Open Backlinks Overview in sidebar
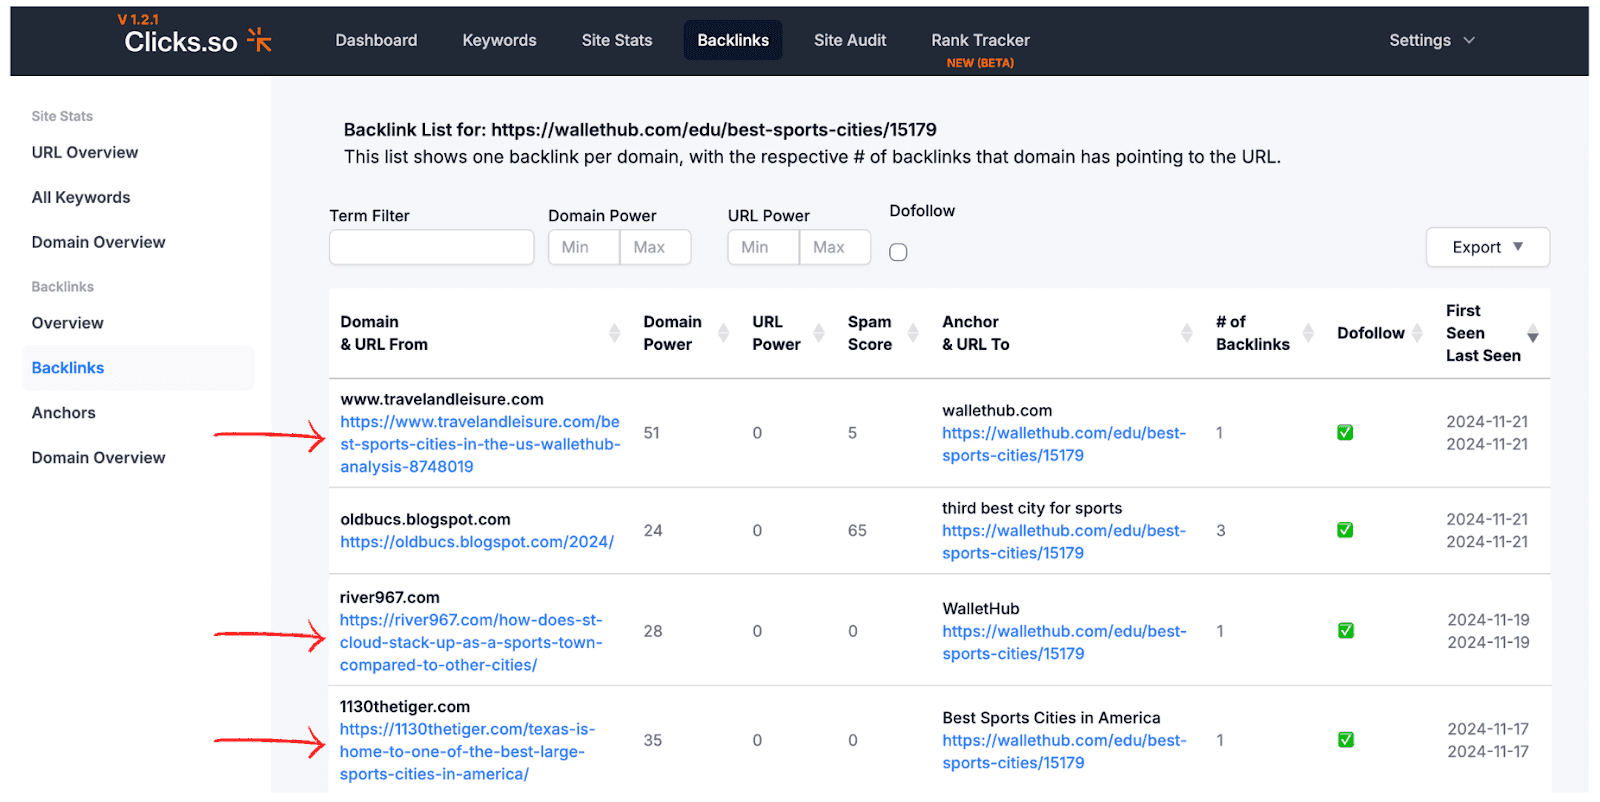 [67, 323]
